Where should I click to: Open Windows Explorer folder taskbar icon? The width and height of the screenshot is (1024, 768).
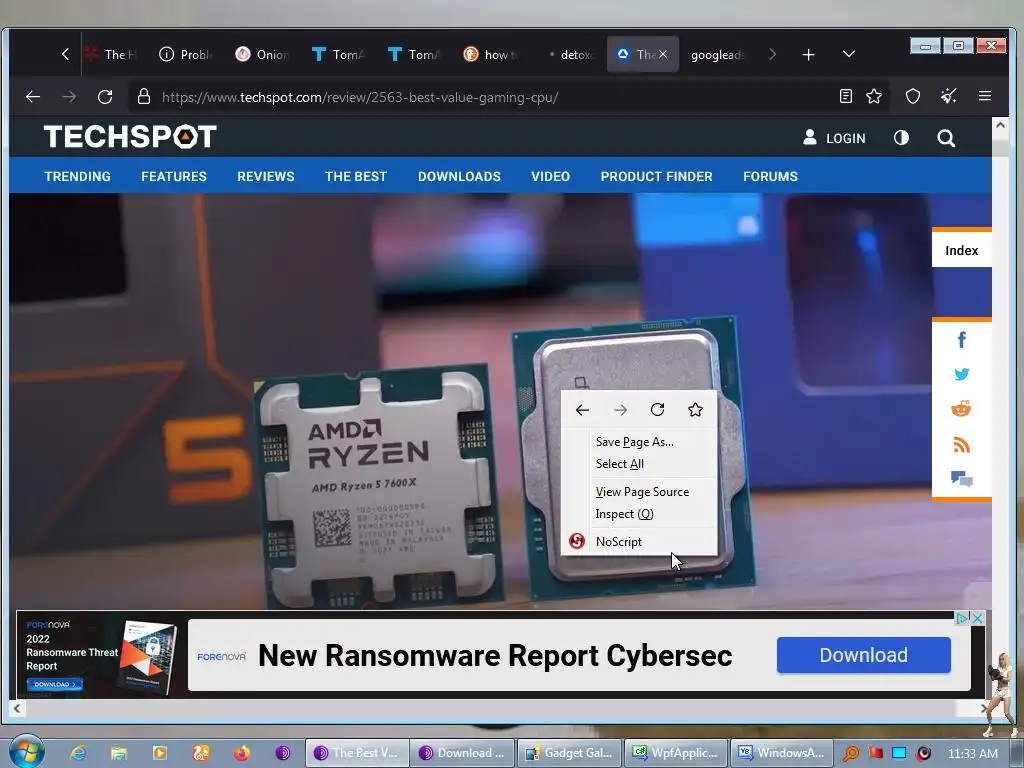tap(118, 753)
